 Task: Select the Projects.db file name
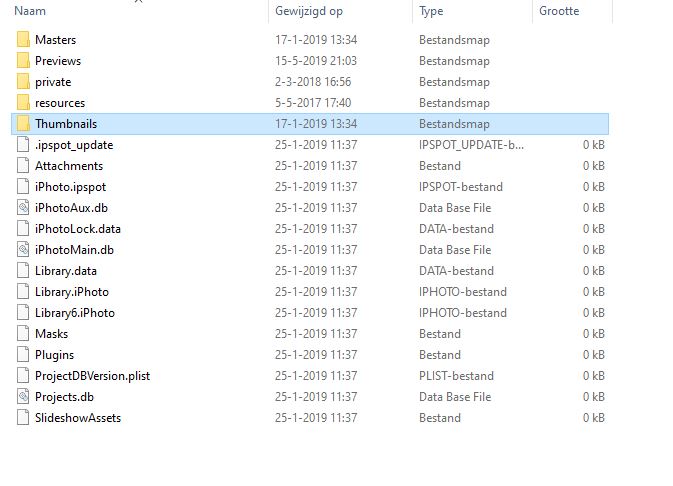(64, 397)
